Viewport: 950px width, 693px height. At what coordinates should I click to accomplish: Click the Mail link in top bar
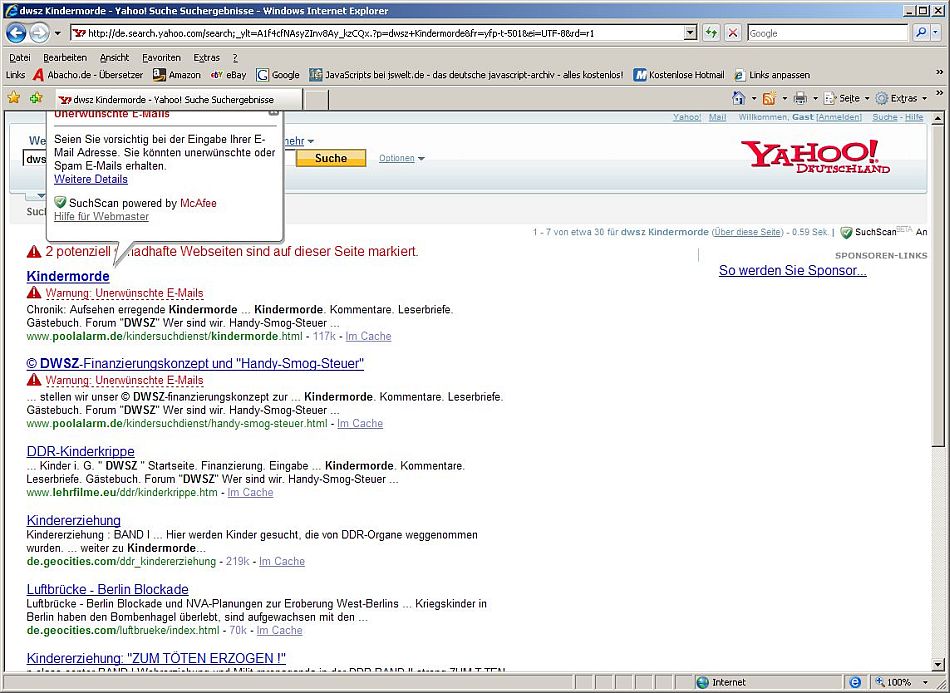point(717,117)
